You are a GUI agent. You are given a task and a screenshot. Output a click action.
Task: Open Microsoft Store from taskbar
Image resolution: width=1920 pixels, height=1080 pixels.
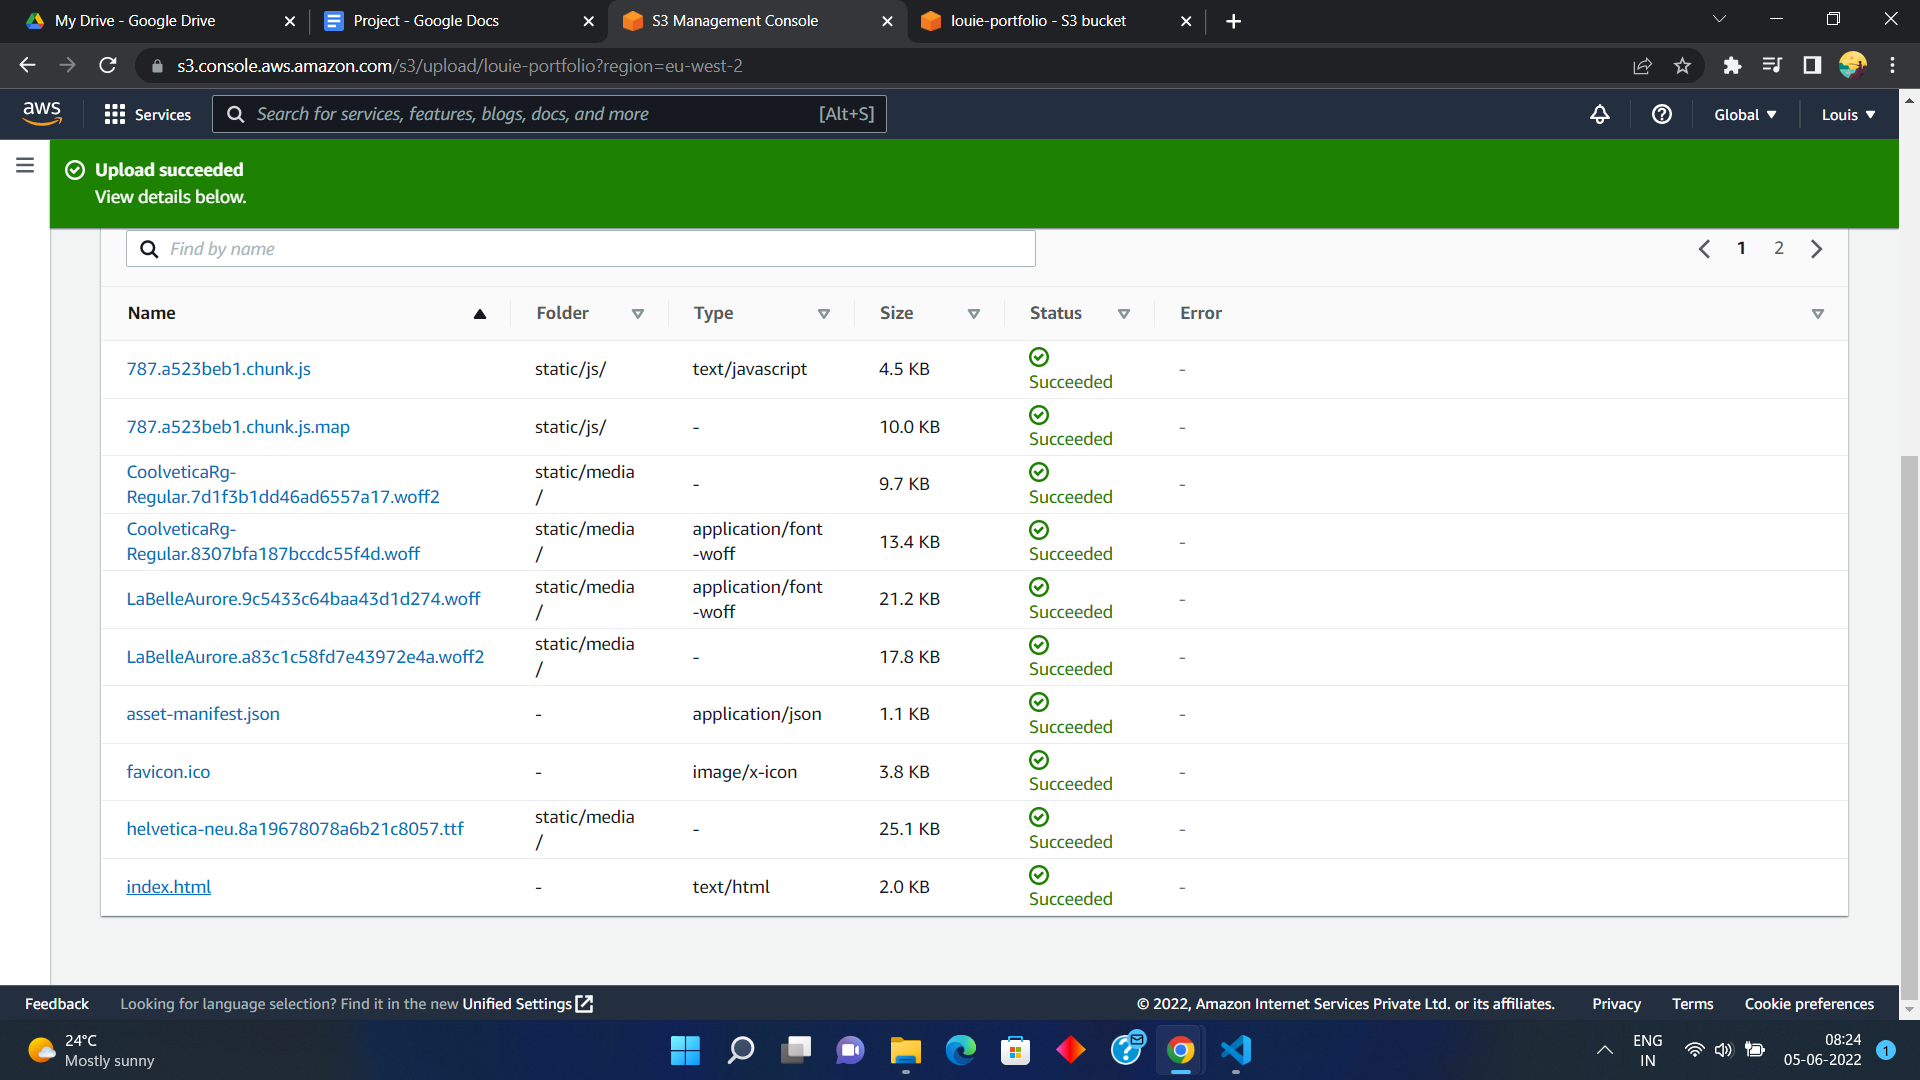point(1016,1050)
